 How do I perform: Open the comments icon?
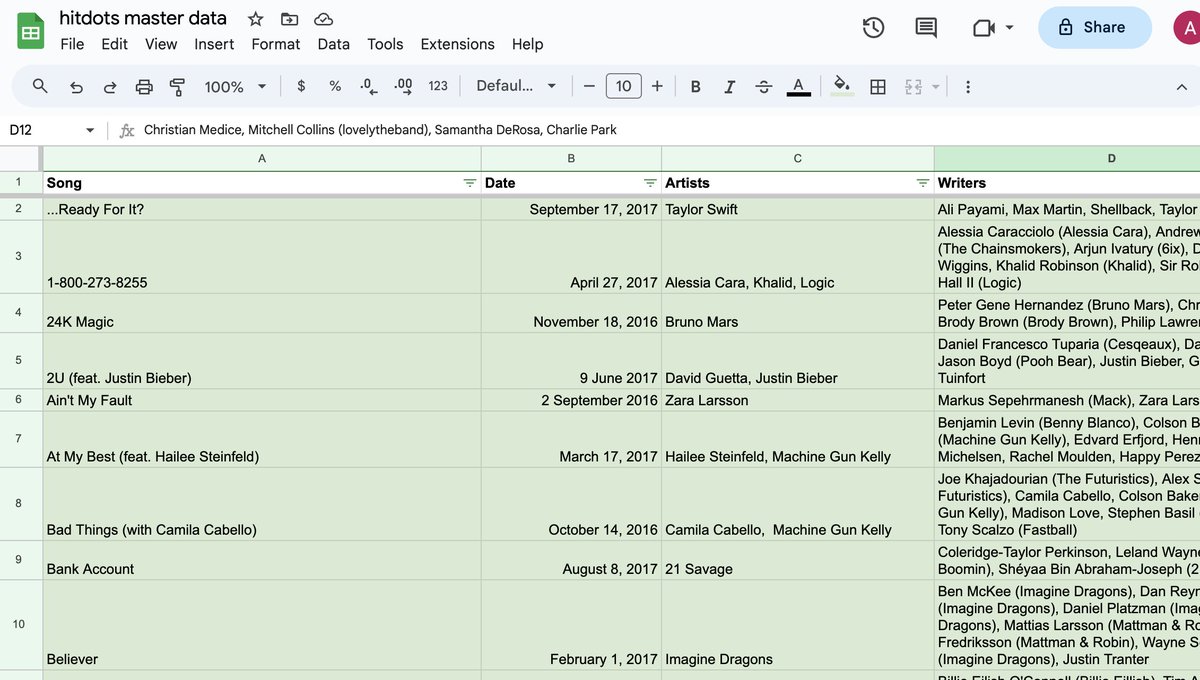tap(926, 28)
